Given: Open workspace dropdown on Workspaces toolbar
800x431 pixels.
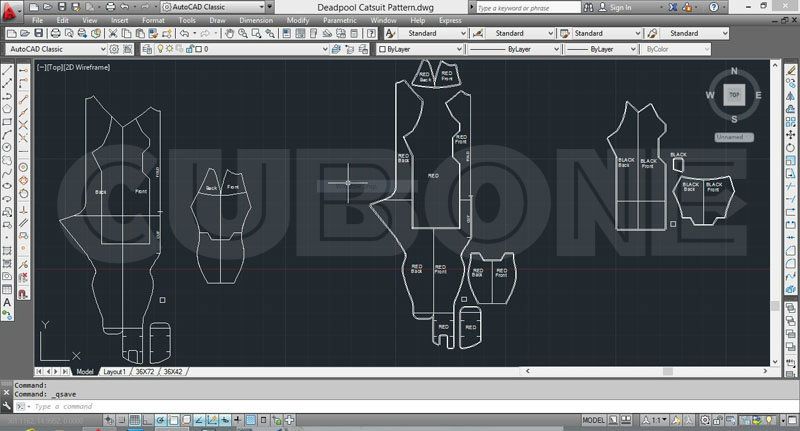Looking at the screenshot, I should [56, 49].
